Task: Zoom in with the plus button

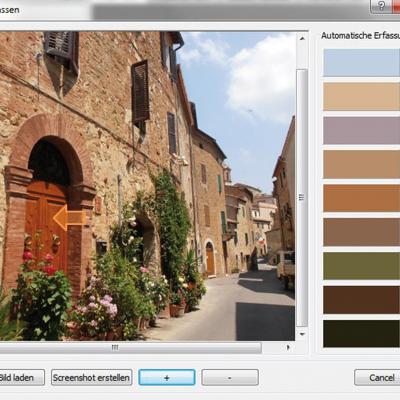Action: point(167,377)
